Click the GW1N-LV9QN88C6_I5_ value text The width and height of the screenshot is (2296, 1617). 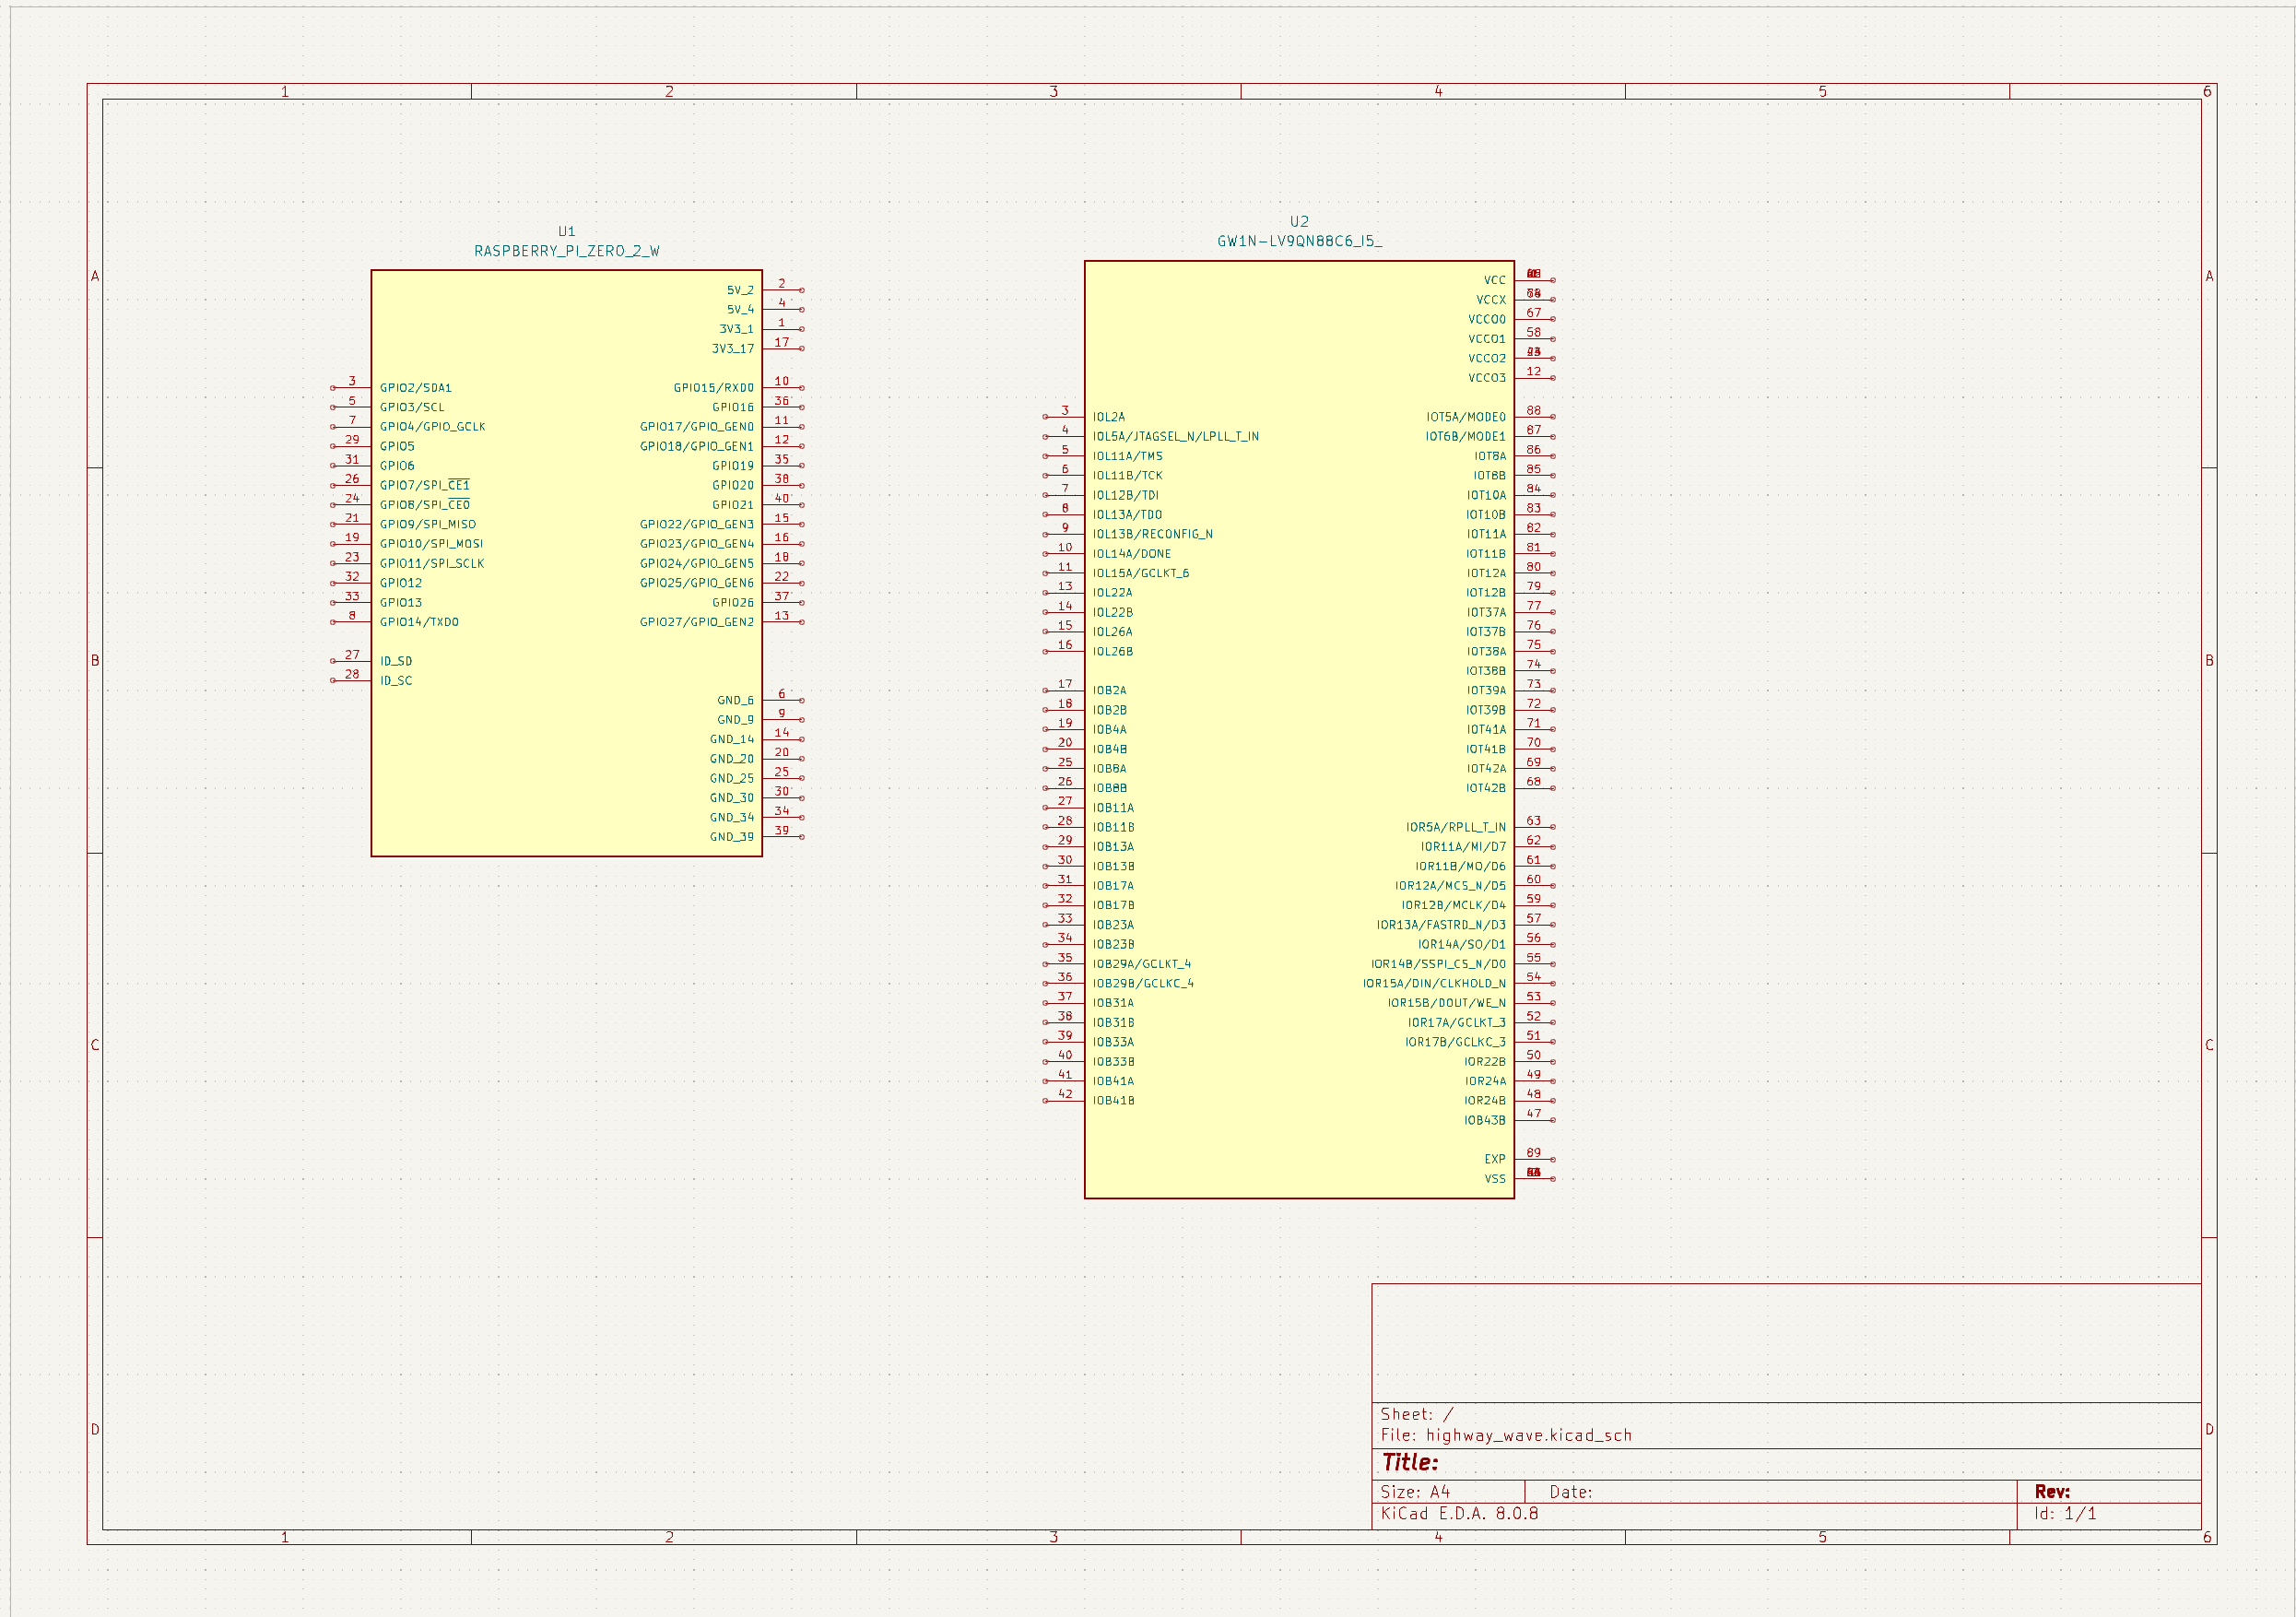point(1298,241)
